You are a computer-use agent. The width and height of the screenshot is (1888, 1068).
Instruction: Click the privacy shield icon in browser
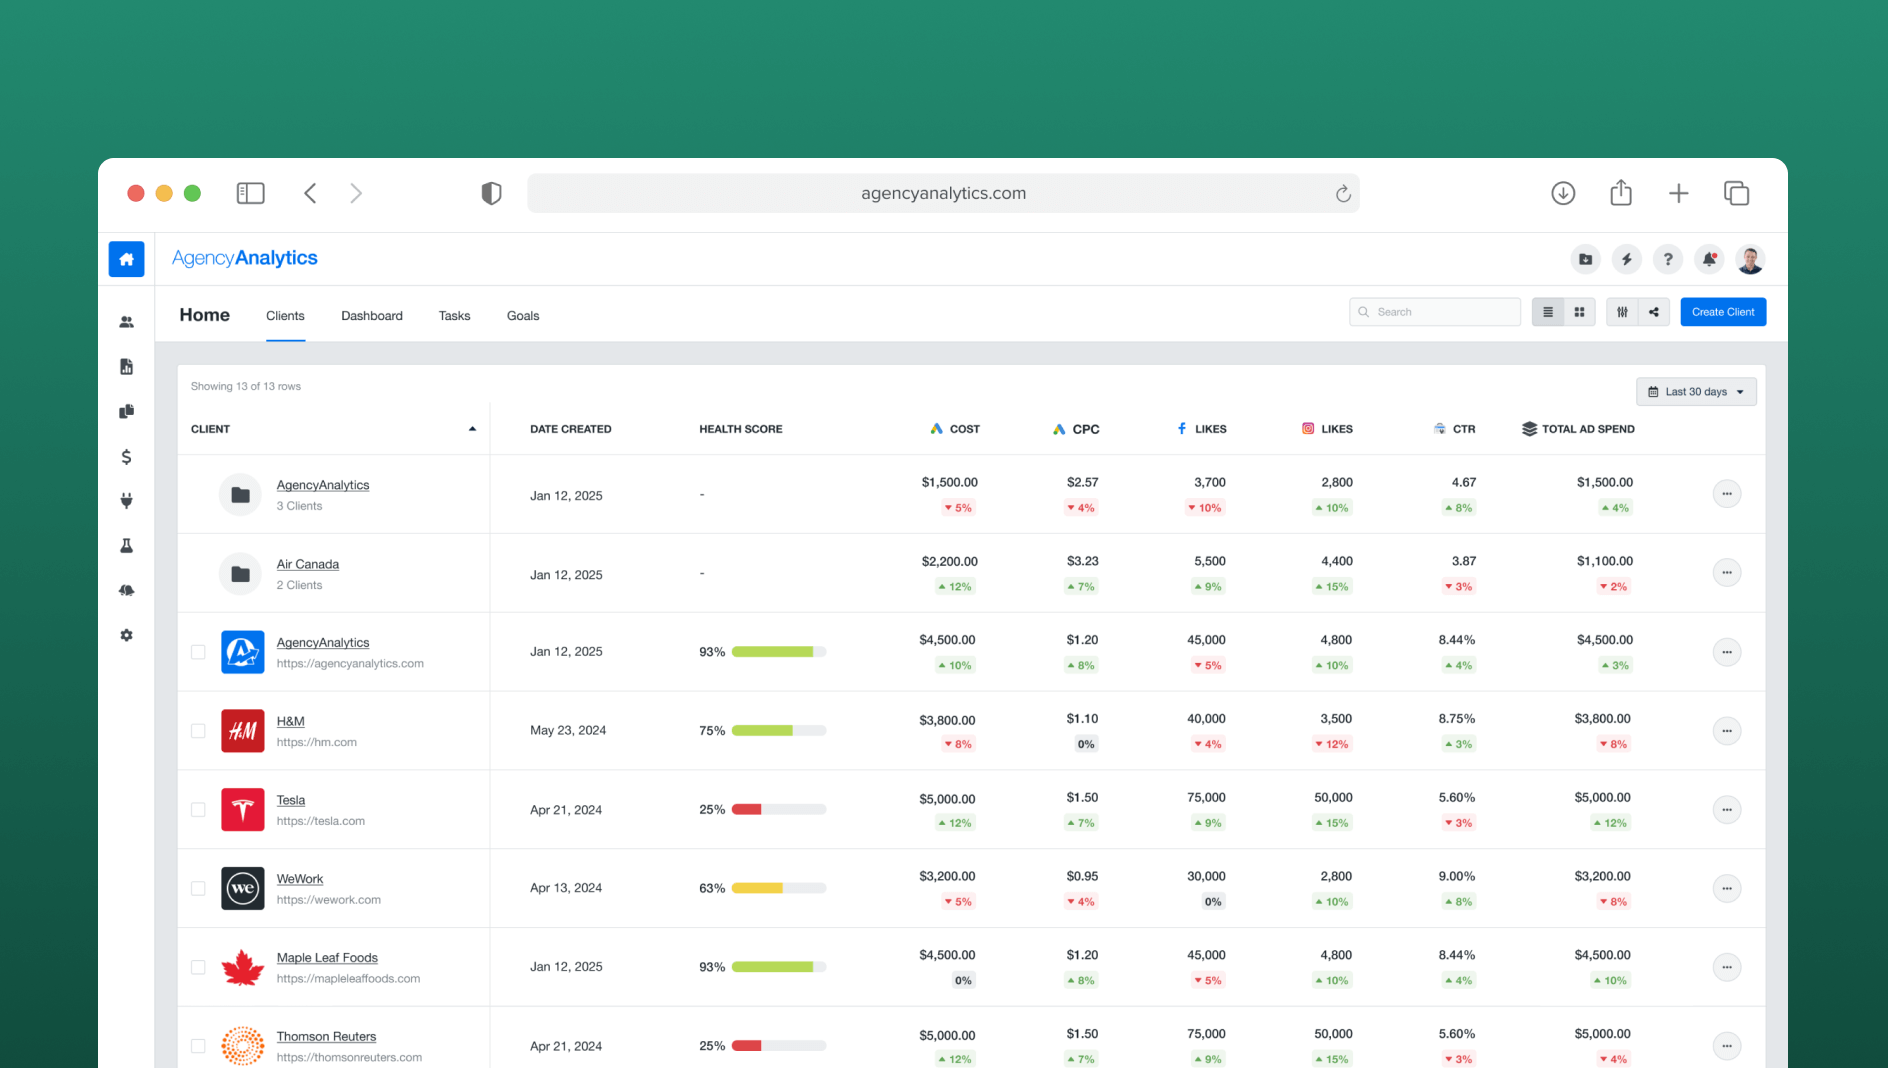point(491,193)
